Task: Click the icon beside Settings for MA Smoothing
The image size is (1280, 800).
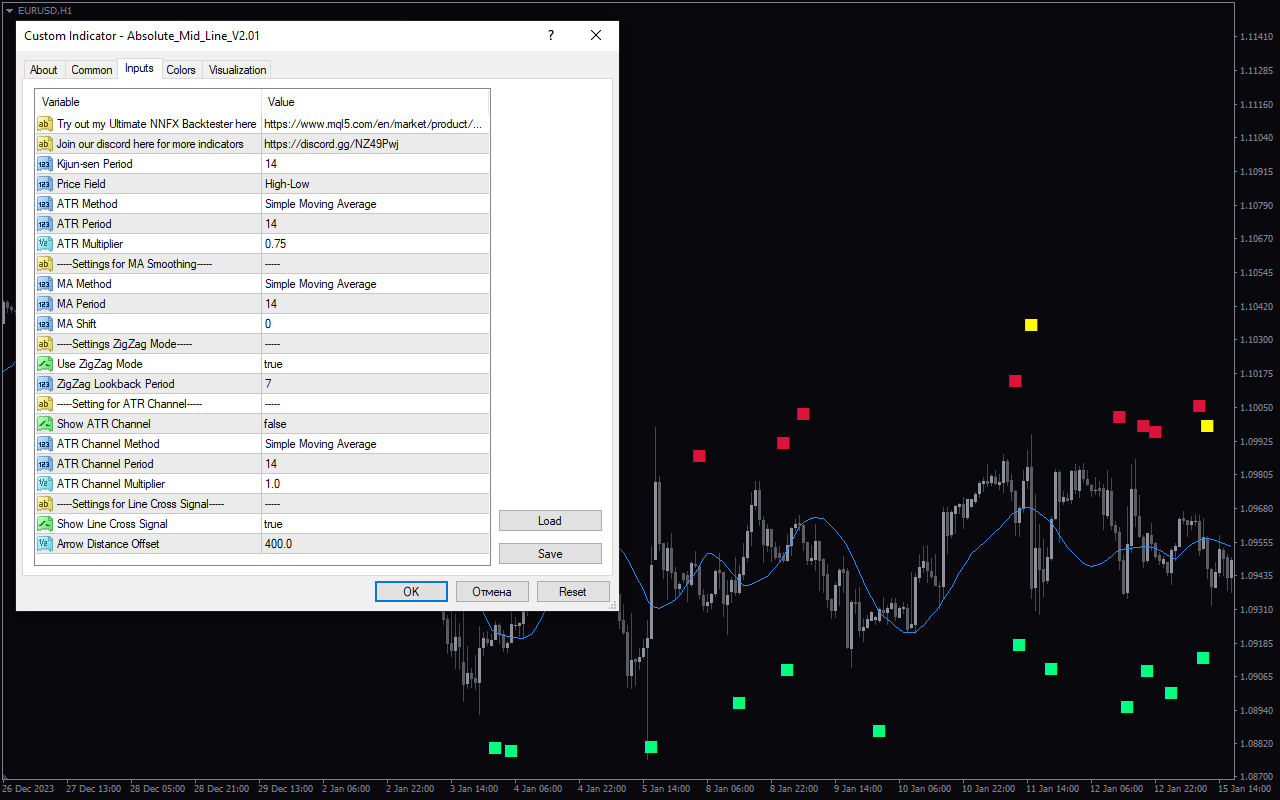Action: [45, 264]
